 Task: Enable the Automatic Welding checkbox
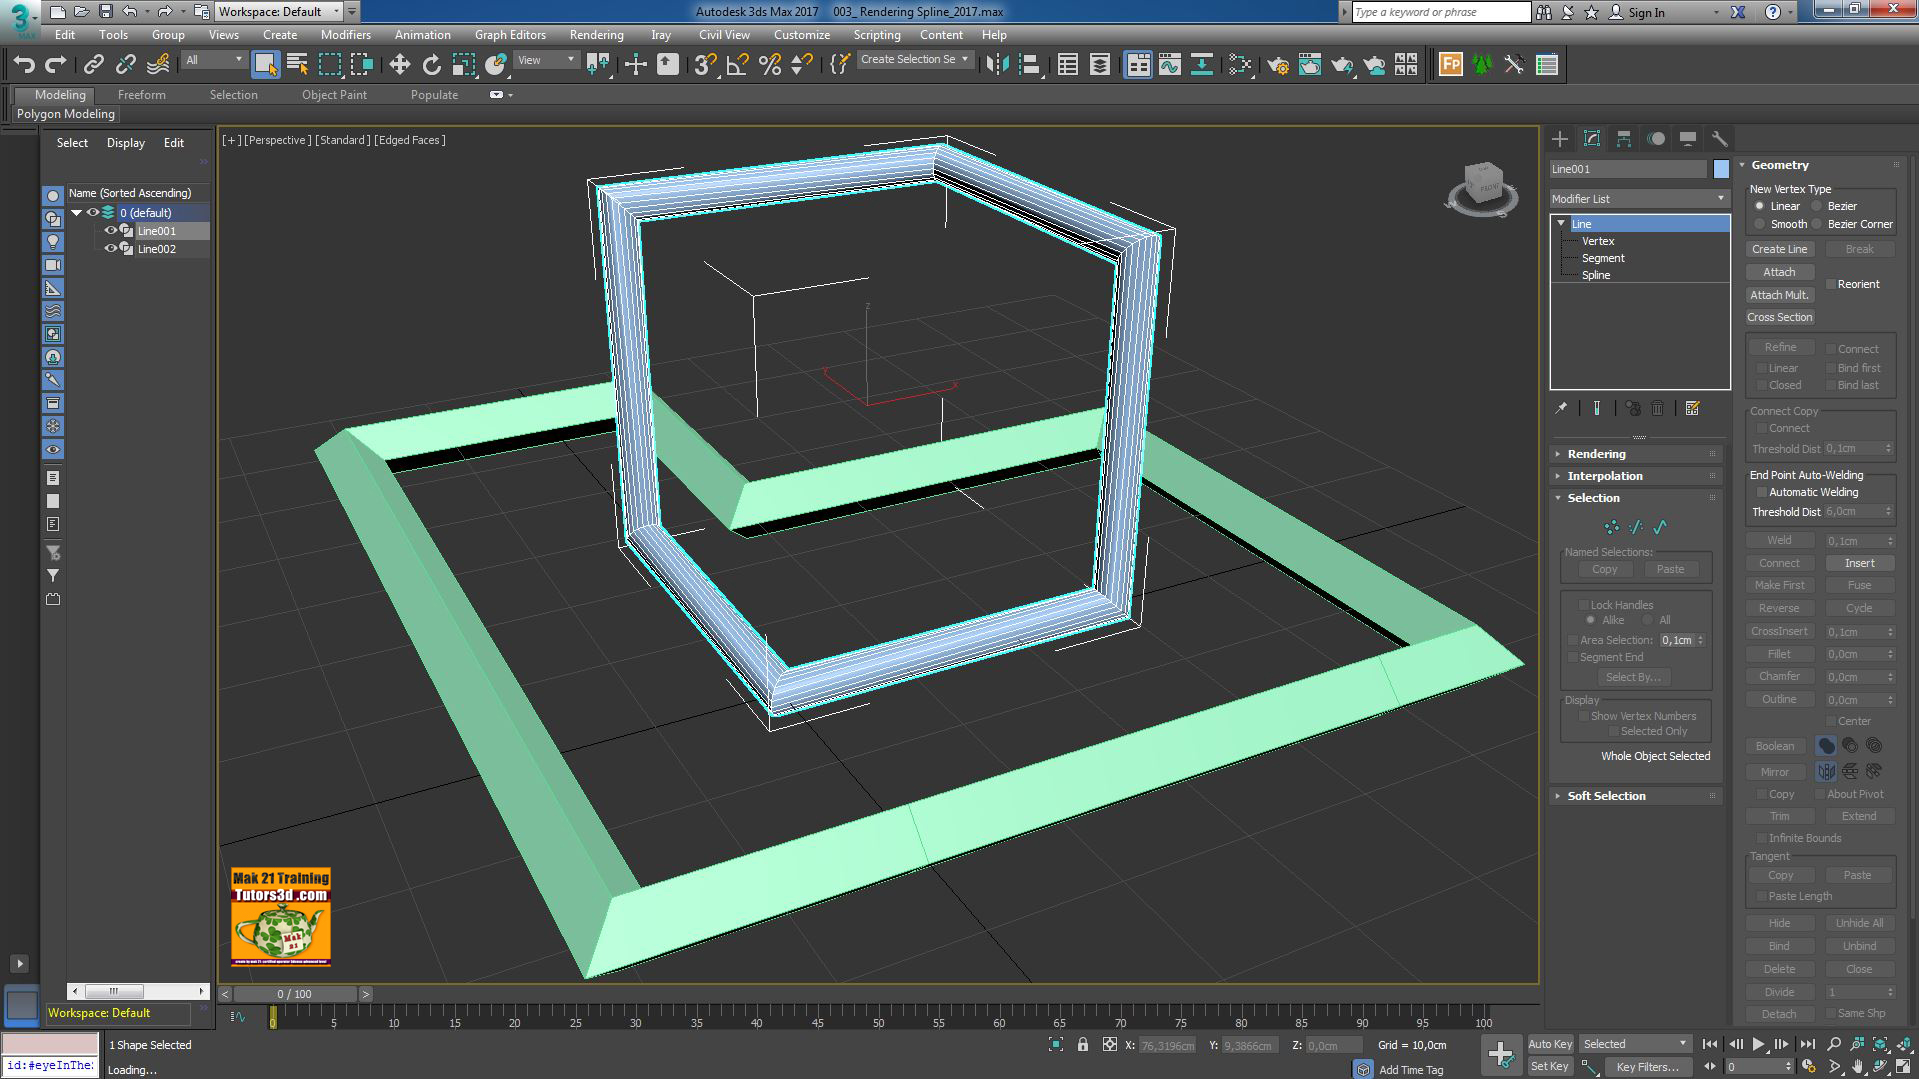click(x=1761, y=492)
